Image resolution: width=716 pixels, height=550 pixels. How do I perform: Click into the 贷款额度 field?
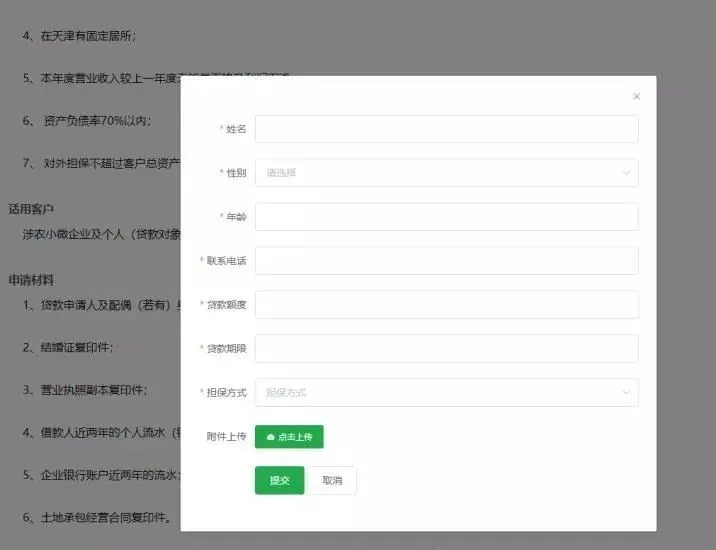pos(446,305)
